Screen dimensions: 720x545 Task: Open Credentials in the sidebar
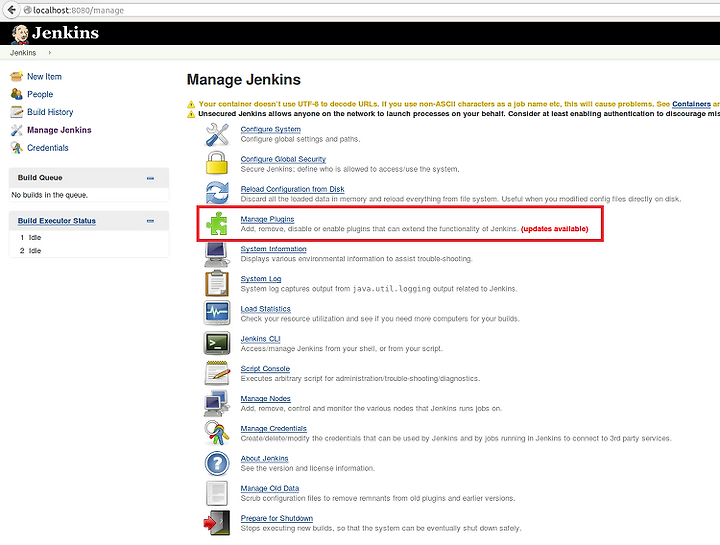pos(48,148)
